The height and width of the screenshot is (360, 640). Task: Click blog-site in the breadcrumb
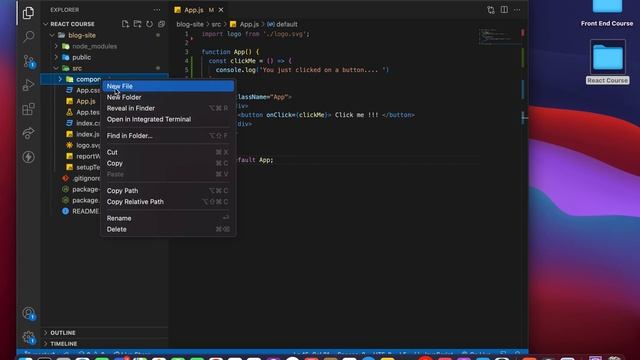[x=190, y=24]
